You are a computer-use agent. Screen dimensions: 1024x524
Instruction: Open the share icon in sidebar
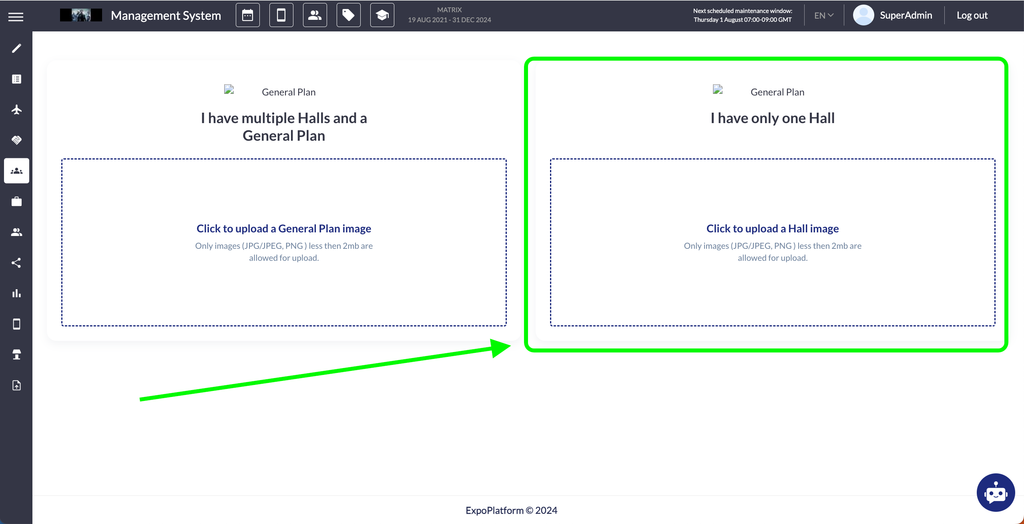point(16,263)
